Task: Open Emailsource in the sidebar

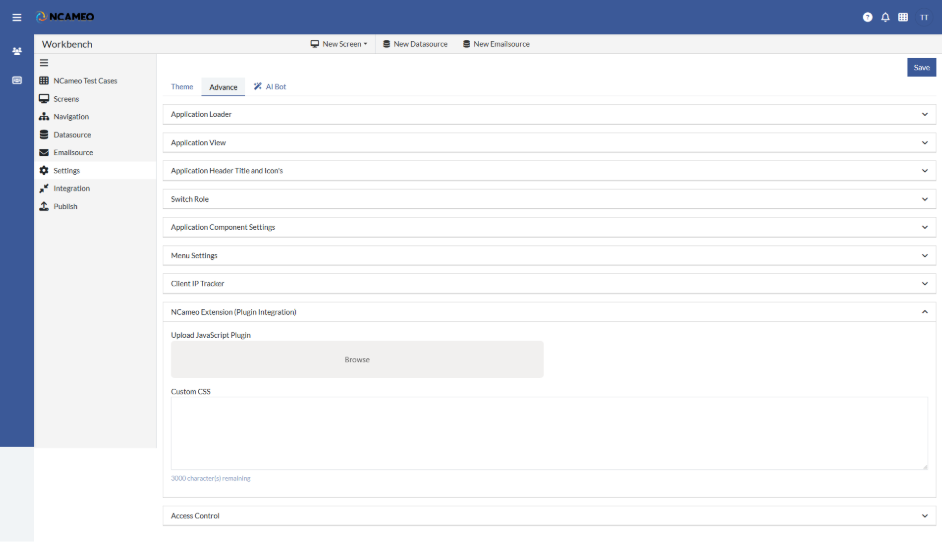Action: point(73,153)
